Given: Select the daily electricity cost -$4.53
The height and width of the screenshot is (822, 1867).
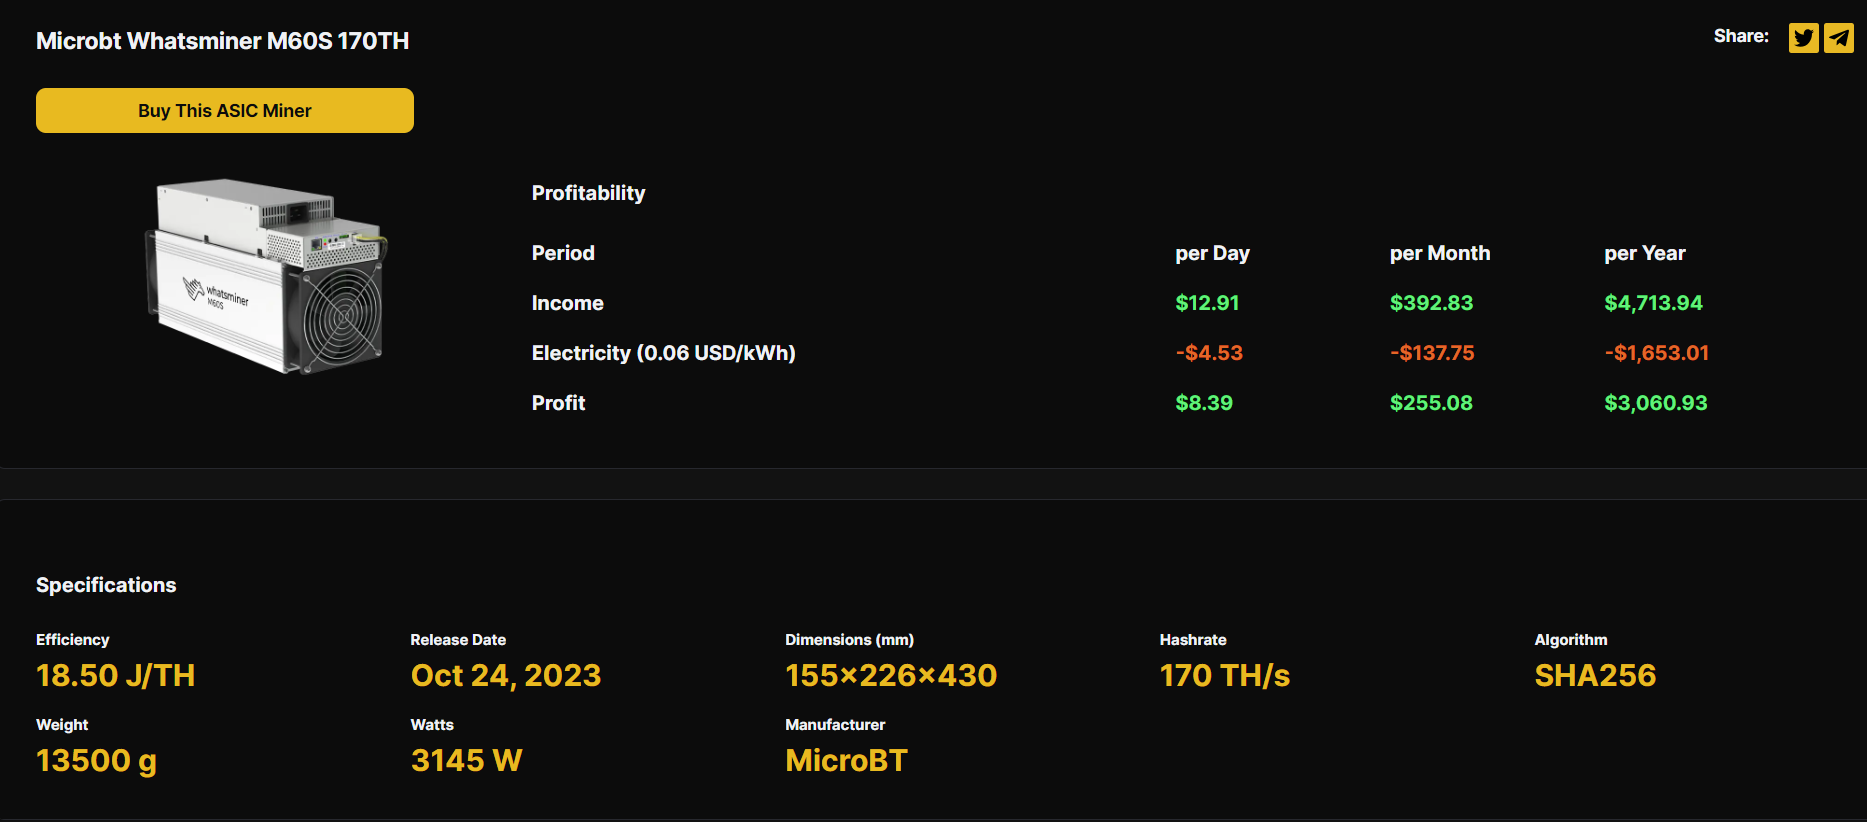Looking at the screenshot, I should 1209,353.
